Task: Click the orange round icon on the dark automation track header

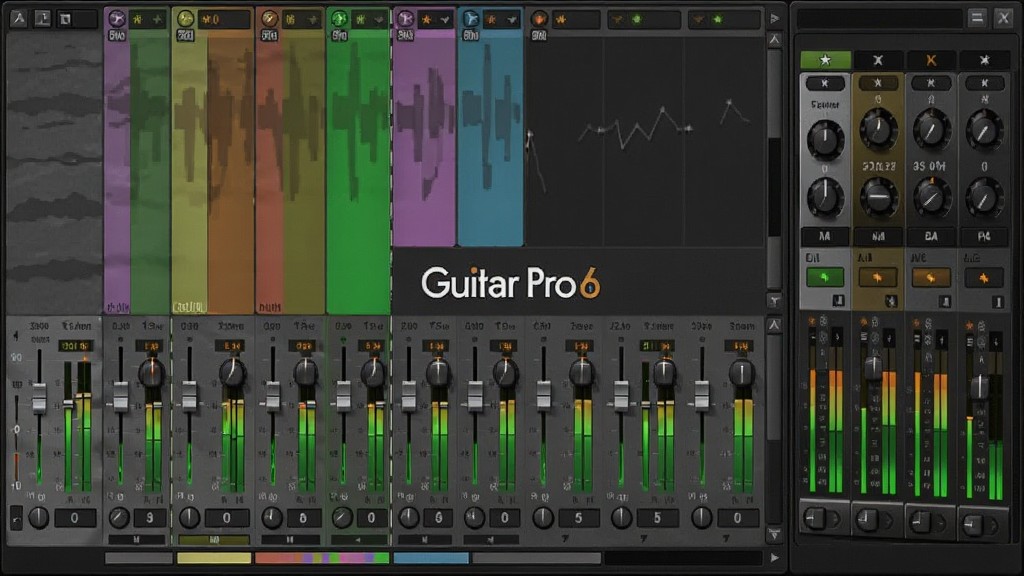Action: pyautogui.click(x=539, y=19)
